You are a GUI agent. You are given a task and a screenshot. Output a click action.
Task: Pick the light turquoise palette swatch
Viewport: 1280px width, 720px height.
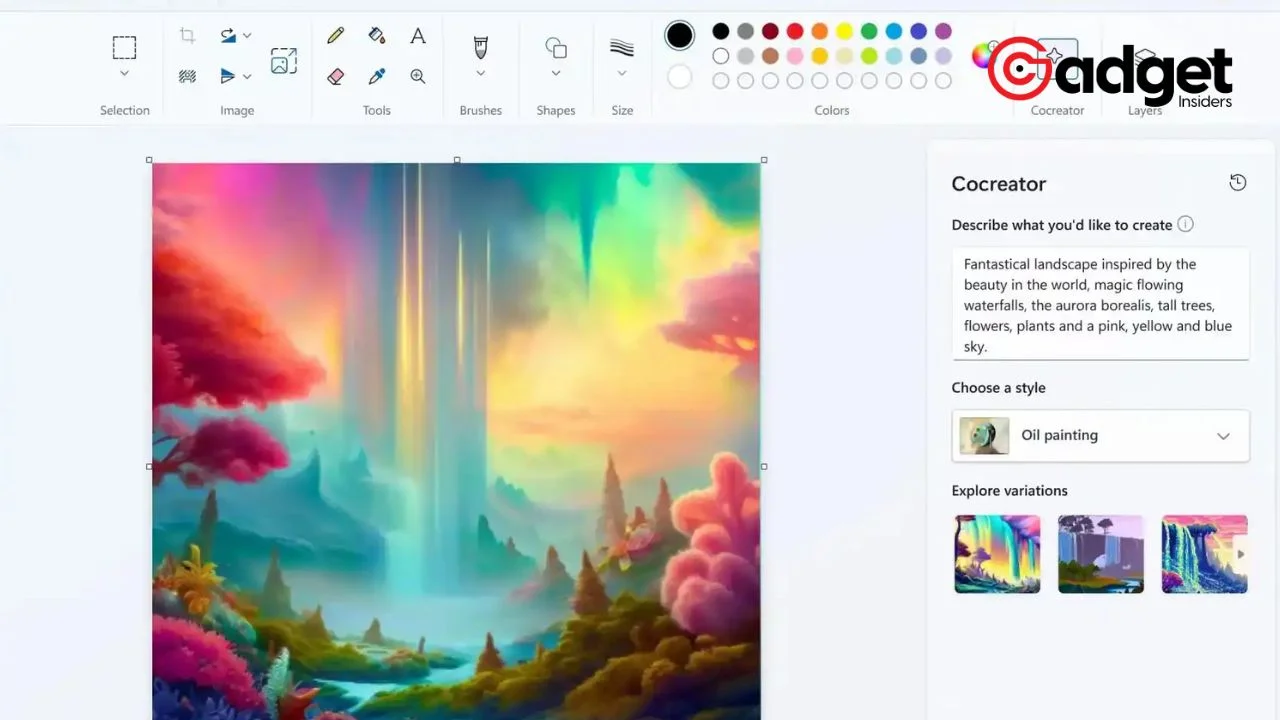pyautogui.click(x=893, y=56)
